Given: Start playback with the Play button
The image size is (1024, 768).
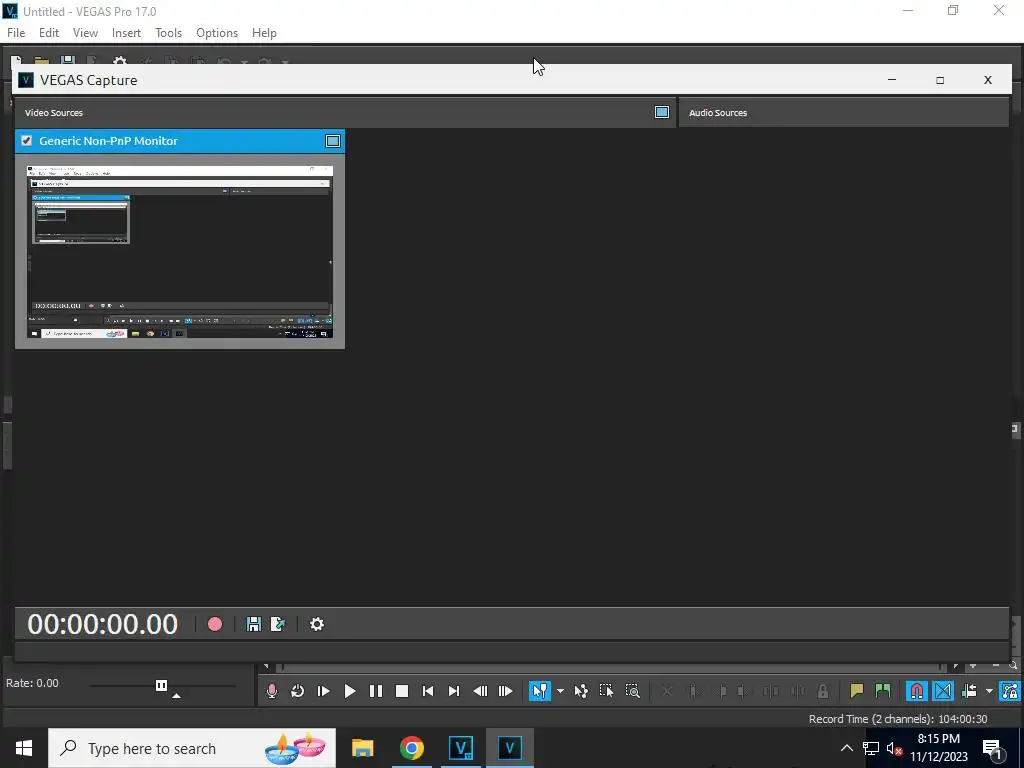Looking at the screenshot, I should coord(349,691).
